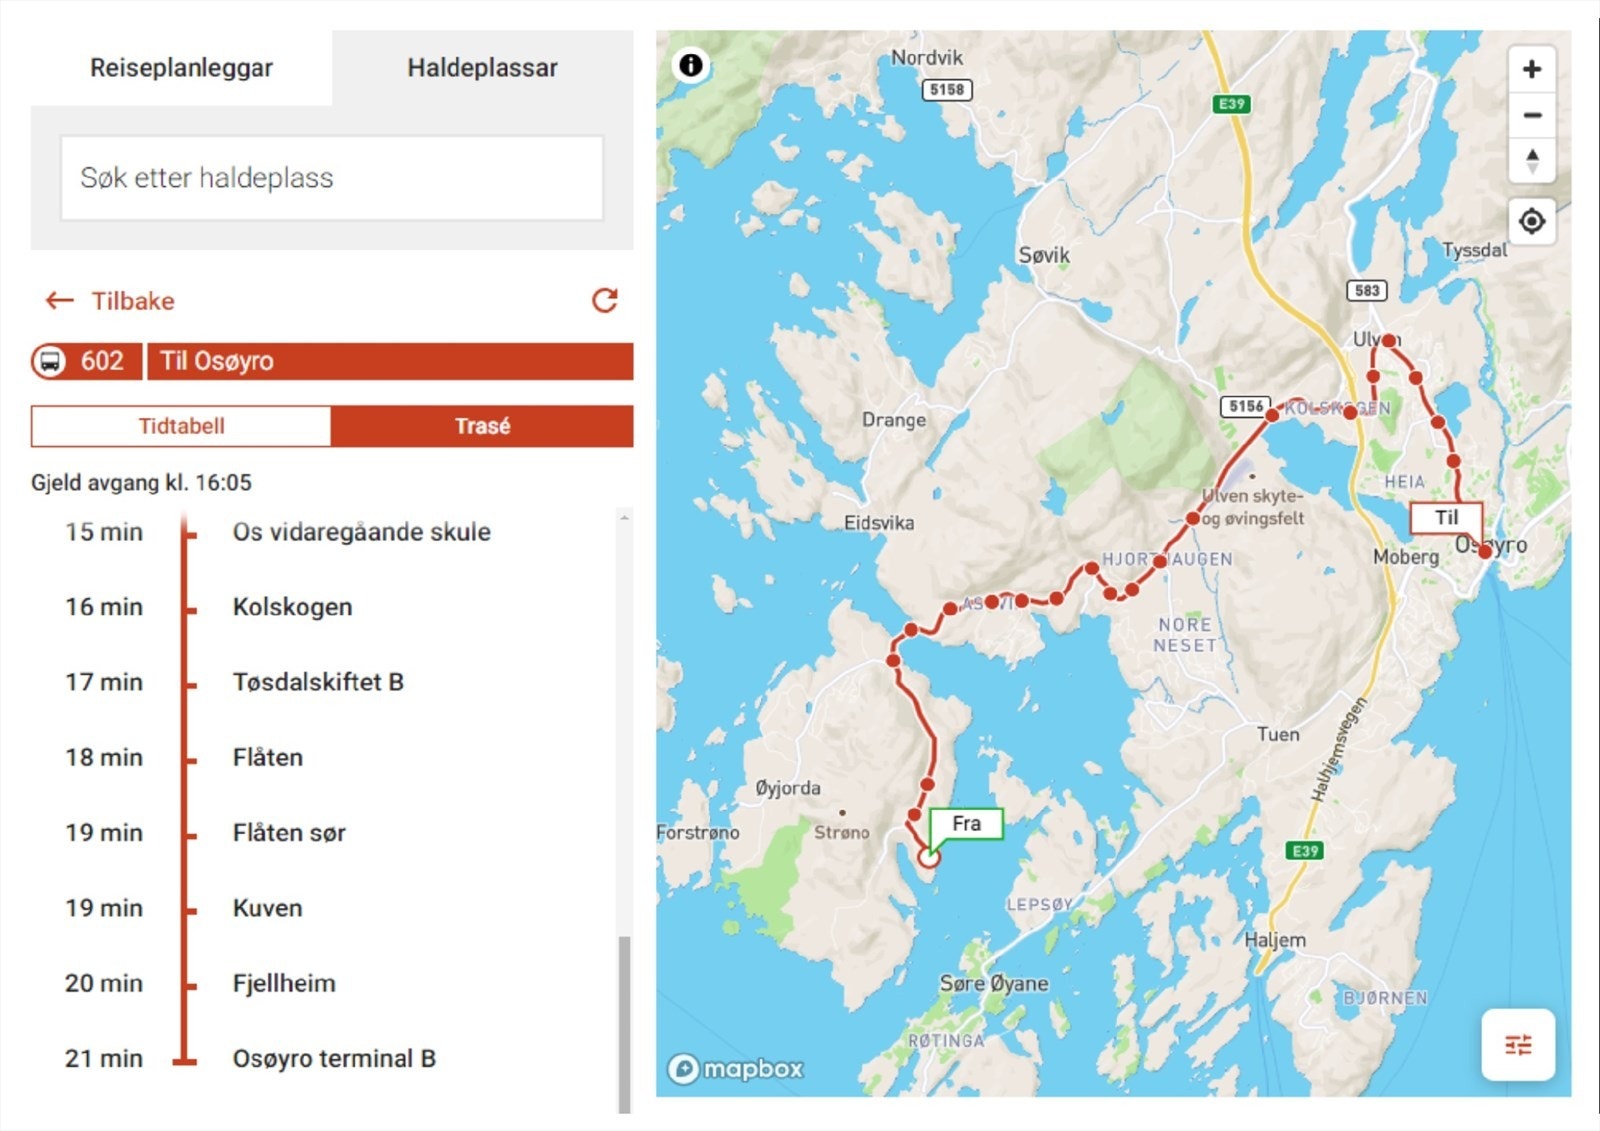The width and height of the screenshot is (1600, 1131).
Task: Click the info icon on the map
Action: pos(689,64)
